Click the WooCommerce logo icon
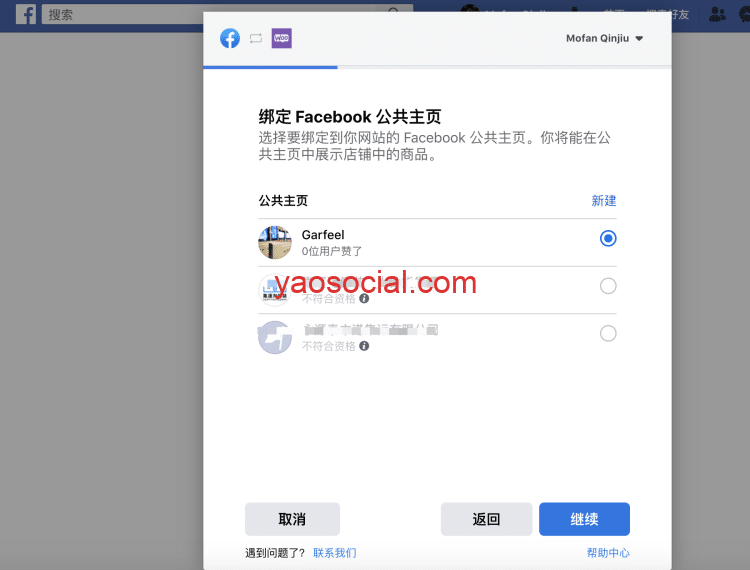 tap(282, 38)
